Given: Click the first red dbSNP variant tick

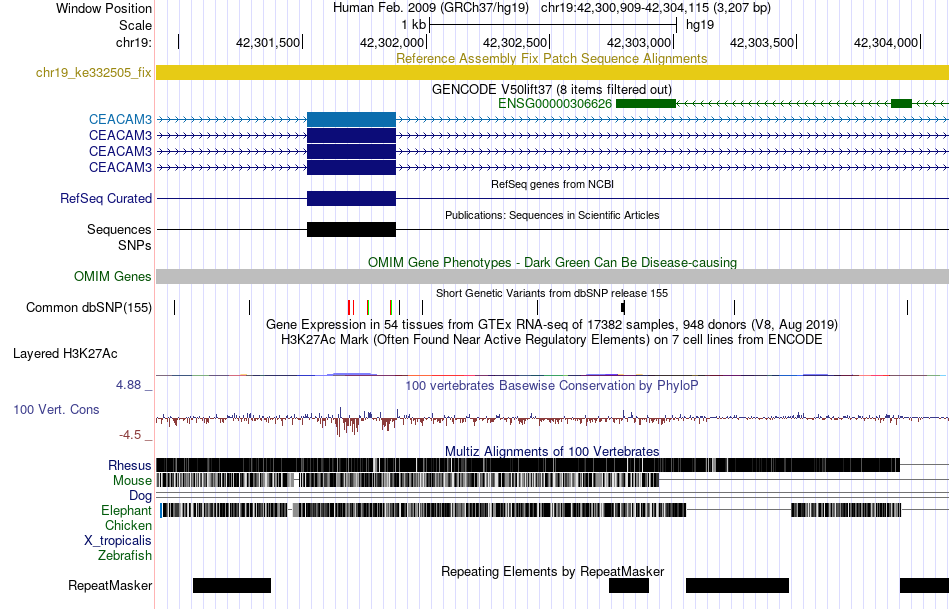Looking at the screenshot, I should [x=349, y=307].
